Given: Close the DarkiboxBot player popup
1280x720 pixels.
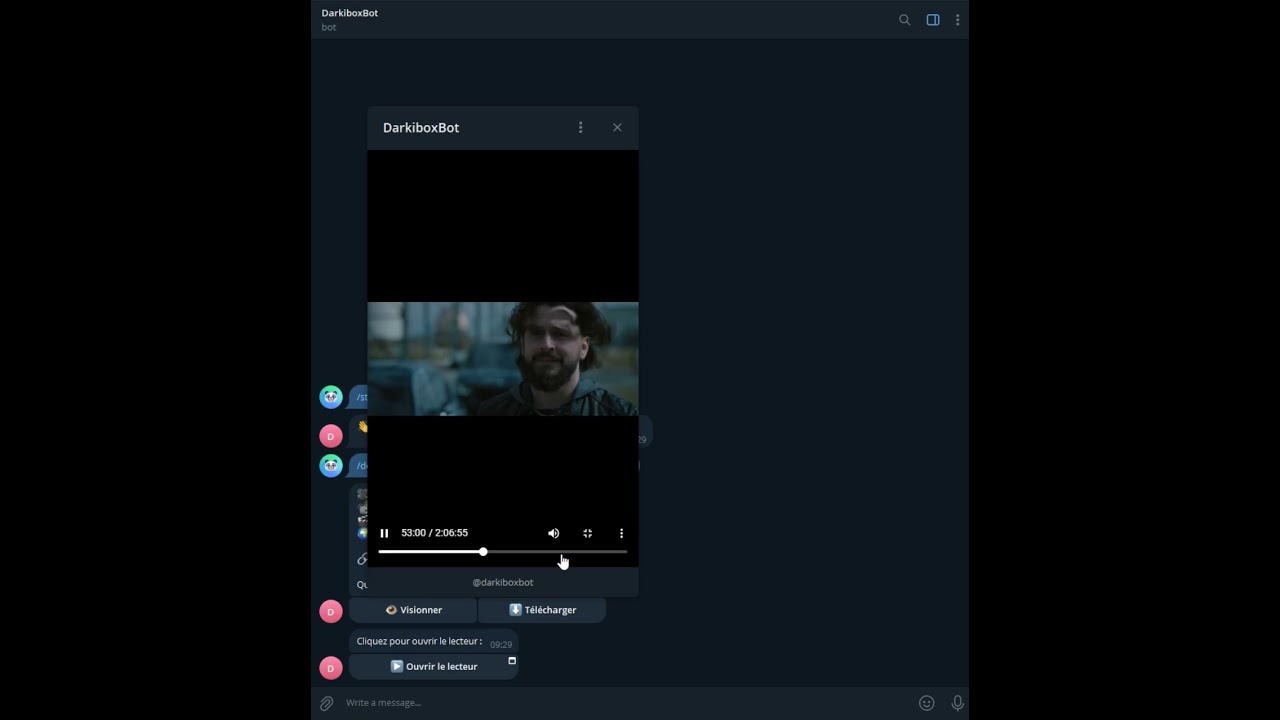Looking at the screenshot, I should point(617,127).
